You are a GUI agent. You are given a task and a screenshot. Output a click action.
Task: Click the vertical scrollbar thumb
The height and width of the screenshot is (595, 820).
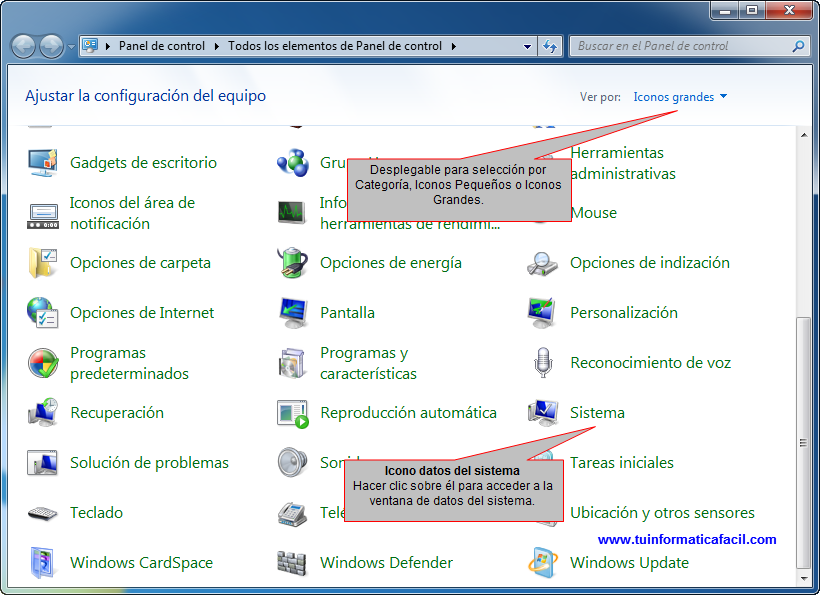[803, 442]
